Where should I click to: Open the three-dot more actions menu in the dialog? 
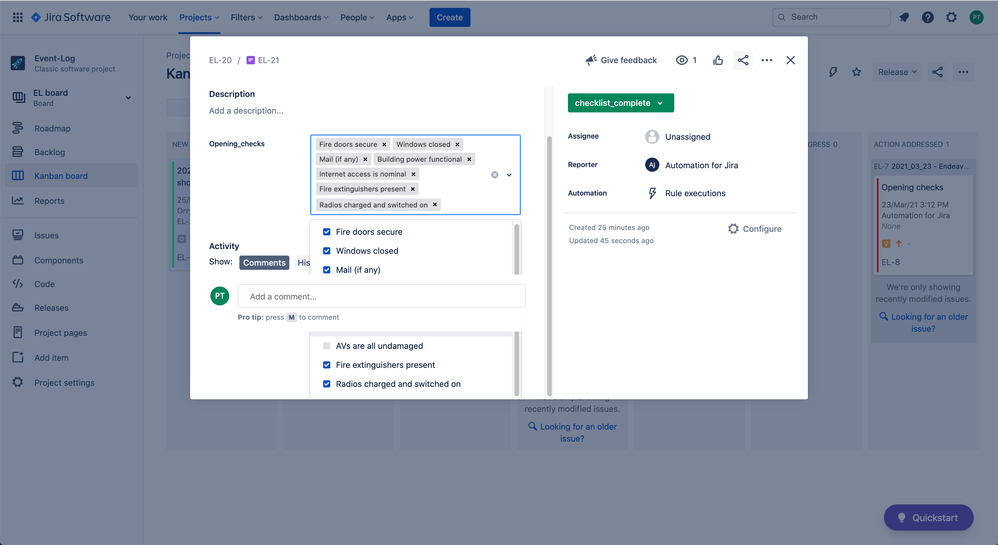coord(767,60)
